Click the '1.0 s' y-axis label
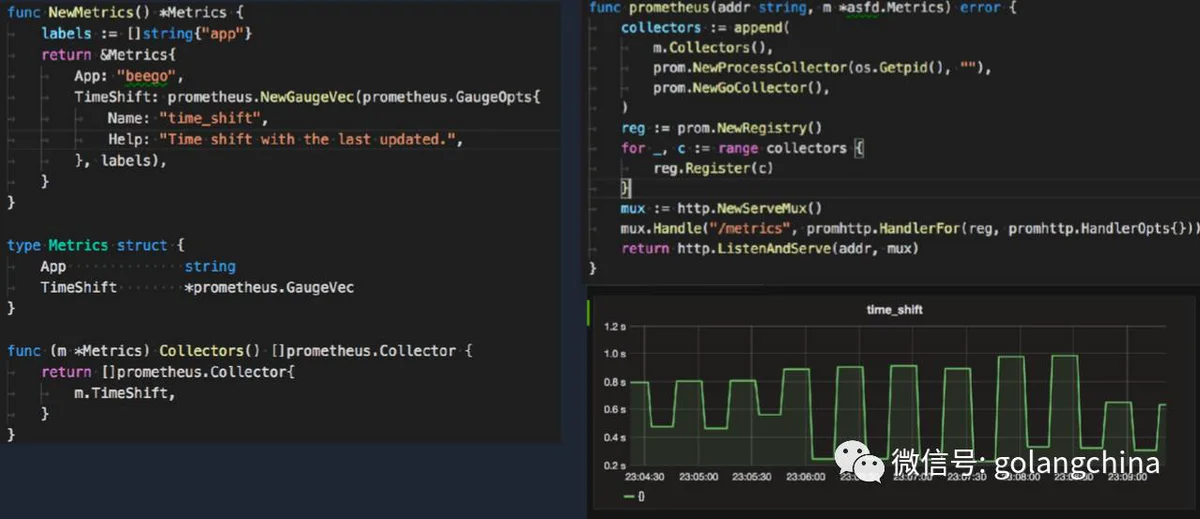Screen dimensions: 1200x519 pyautogui.click(x=616, y=354)
